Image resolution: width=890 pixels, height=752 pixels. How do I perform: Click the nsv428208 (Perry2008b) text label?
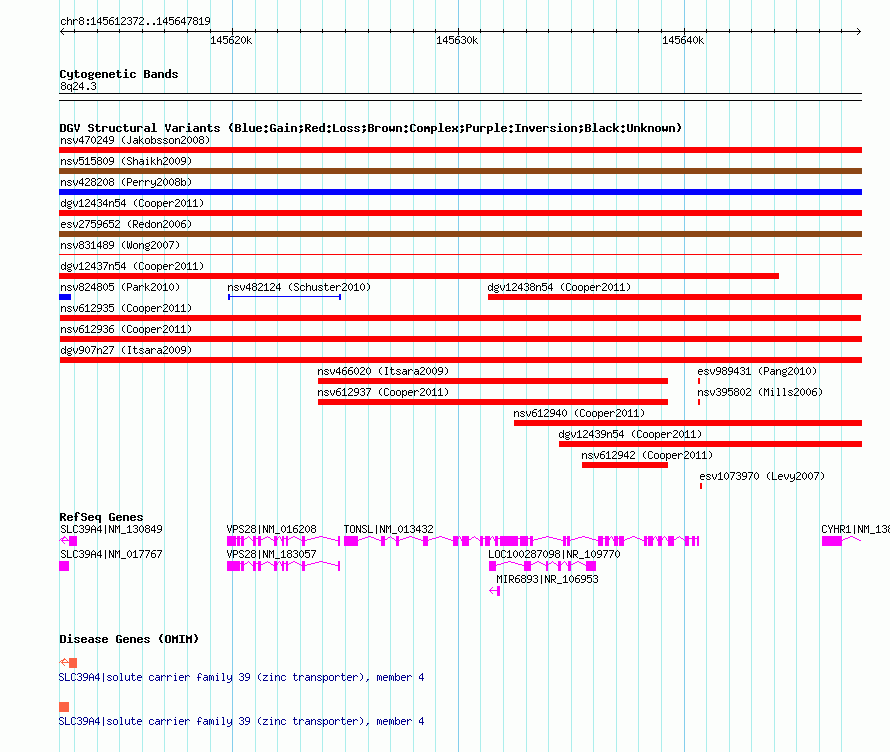(x=126, y=182)
